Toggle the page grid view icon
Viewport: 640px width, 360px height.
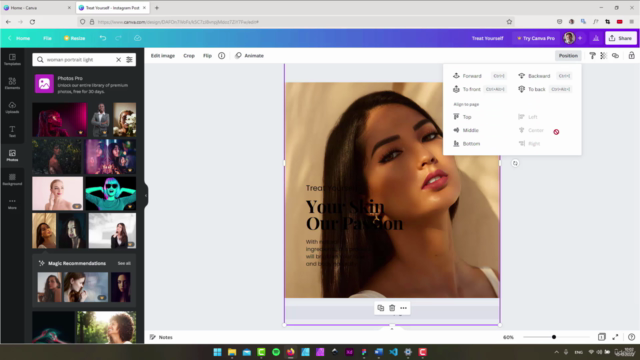tap(602, 337)
